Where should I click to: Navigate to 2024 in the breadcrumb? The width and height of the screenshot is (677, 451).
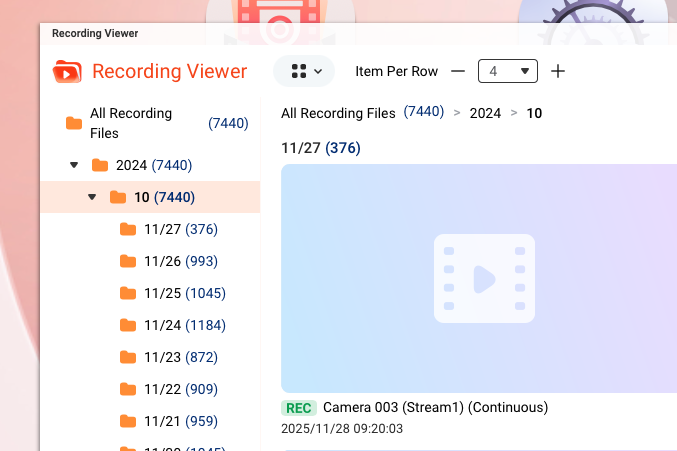pos(485,113)
